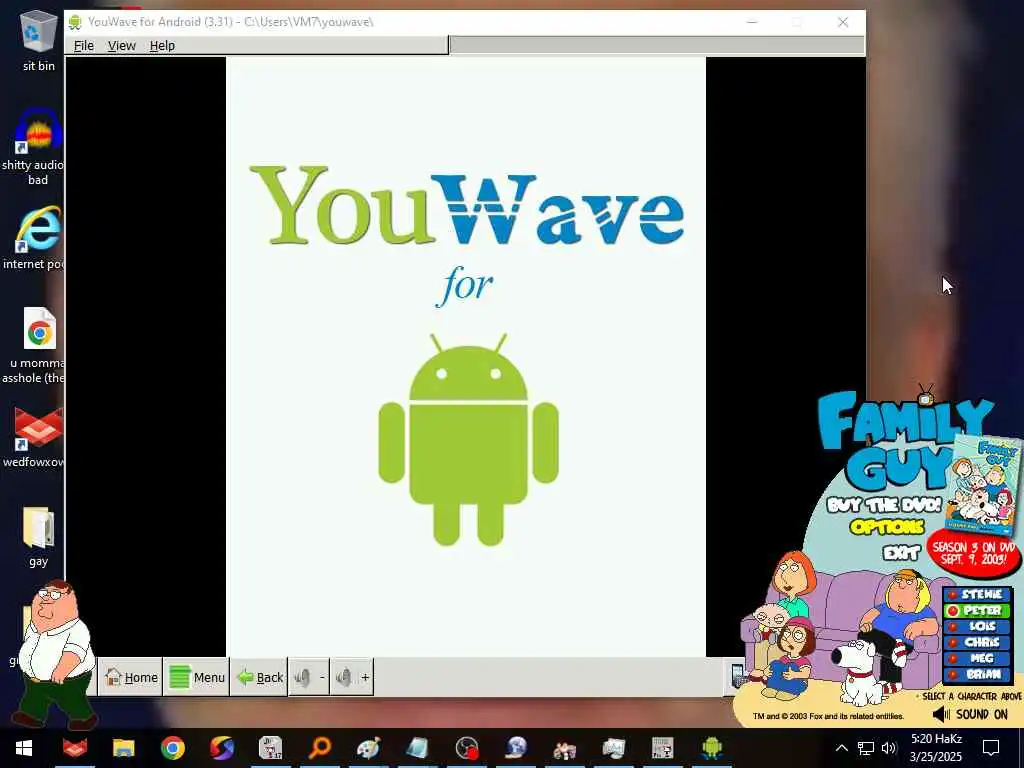Open the Windows Start menu
The height and width of the screenshot is (768, 1024).
24,748
